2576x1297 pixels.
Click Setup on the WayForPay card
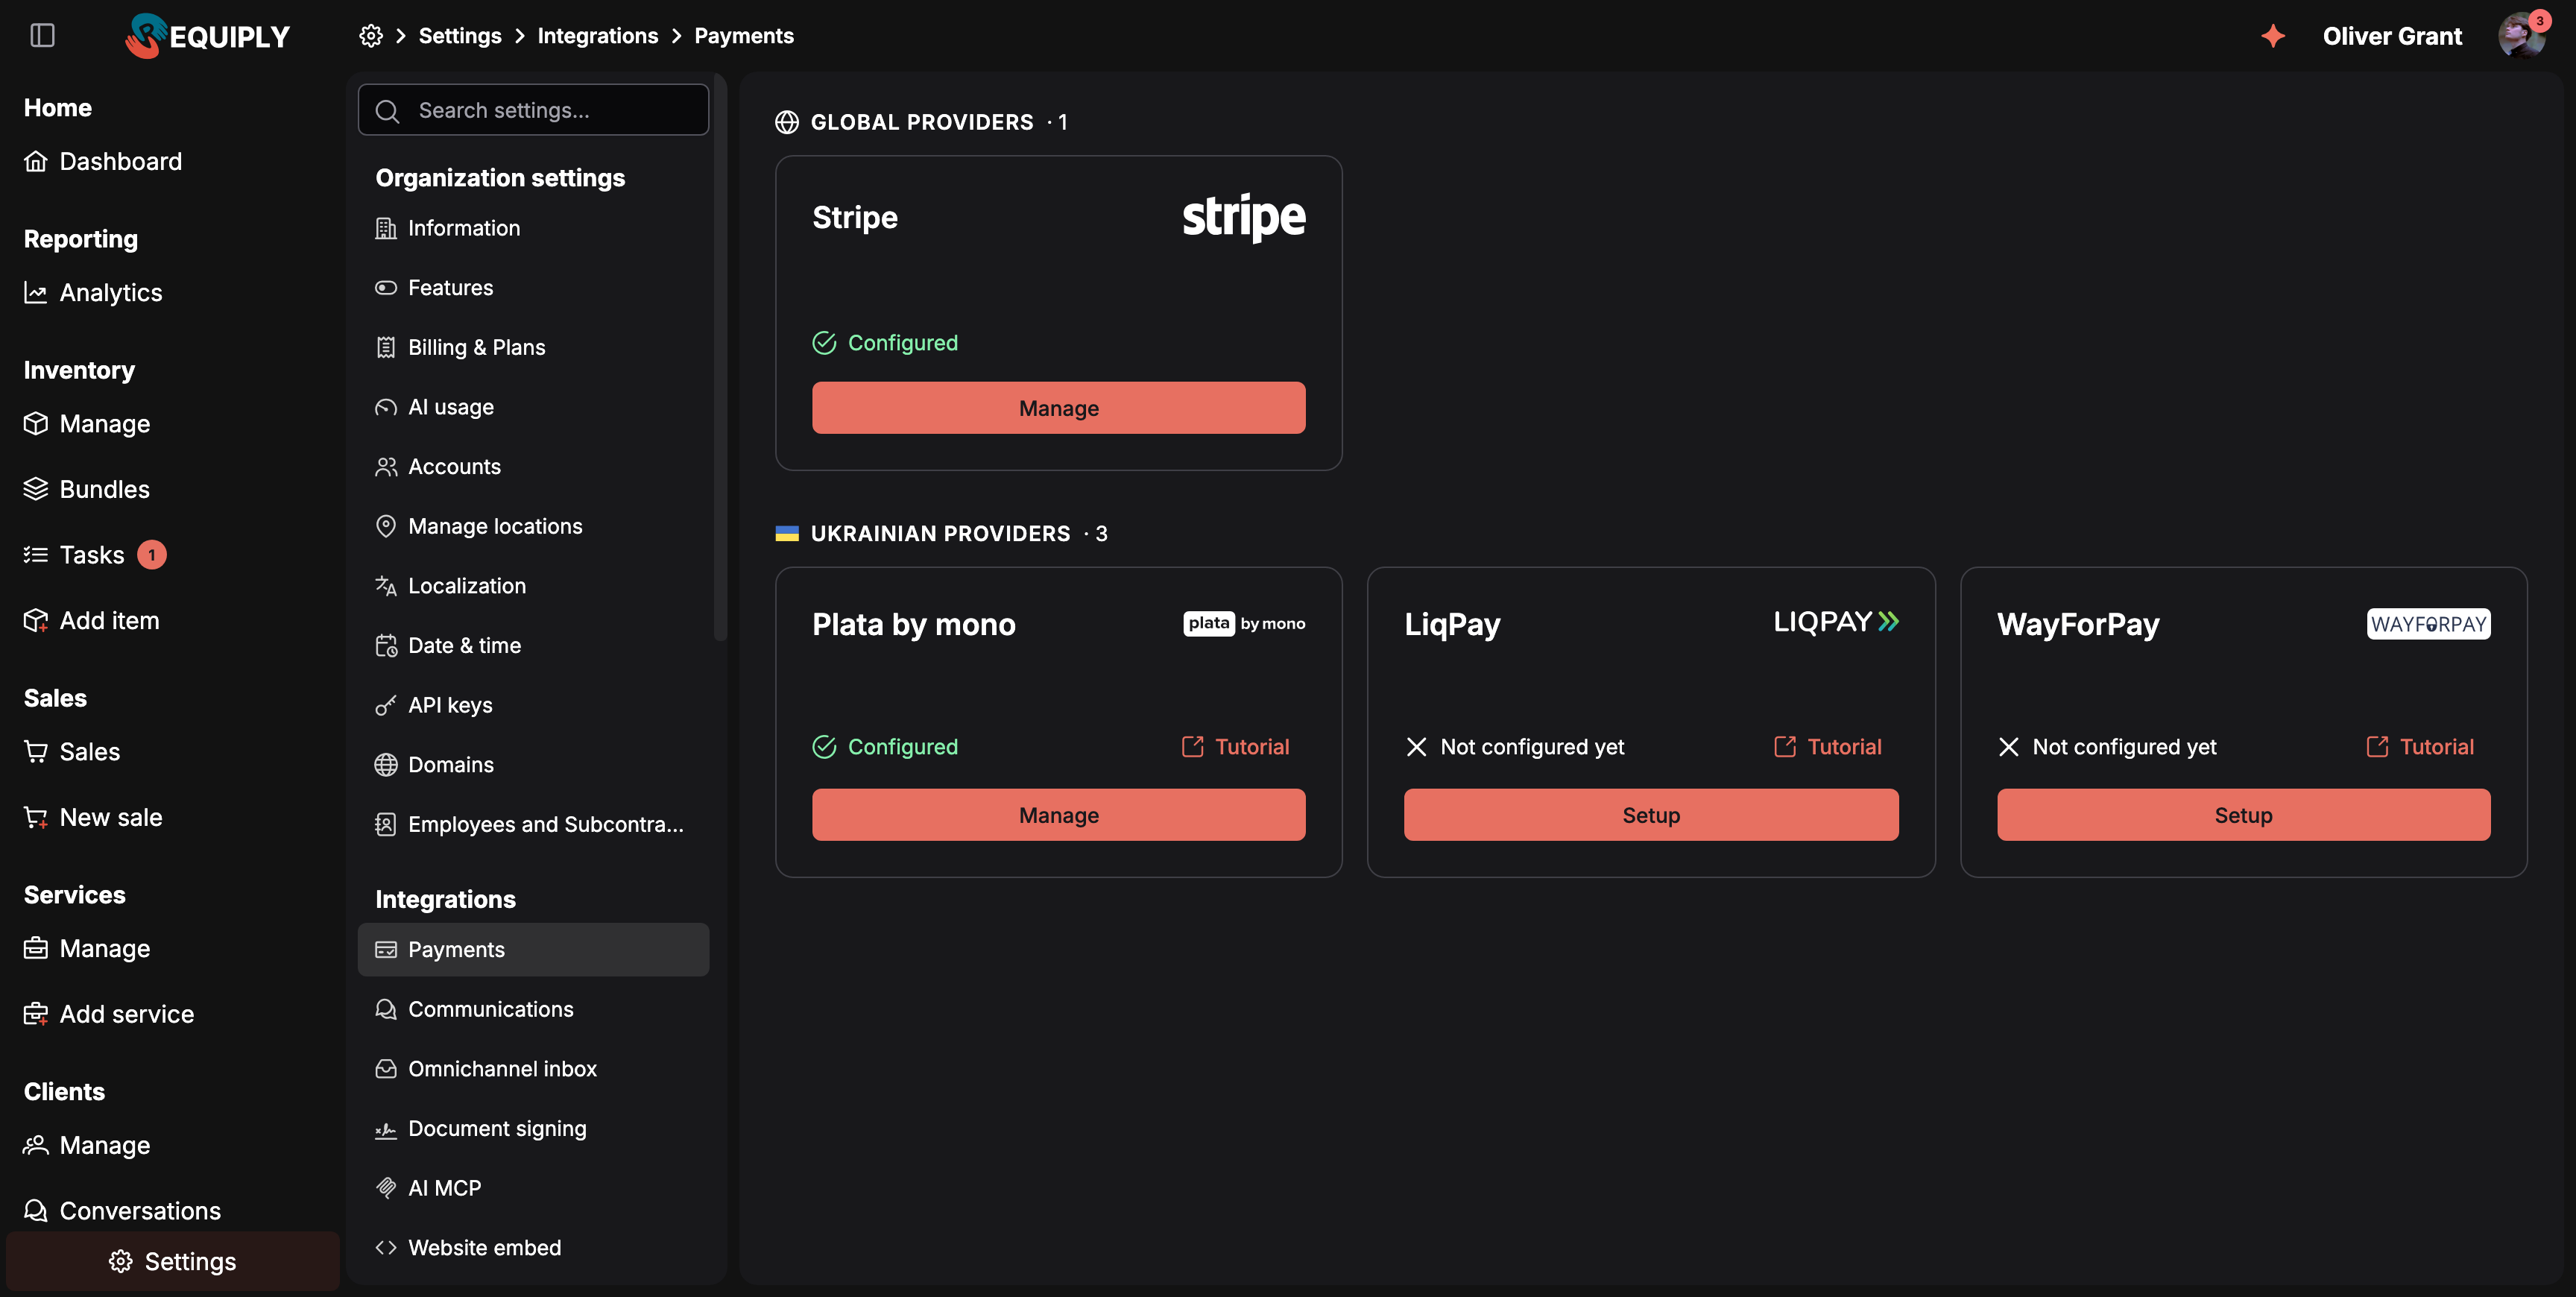coord(2243,815)
